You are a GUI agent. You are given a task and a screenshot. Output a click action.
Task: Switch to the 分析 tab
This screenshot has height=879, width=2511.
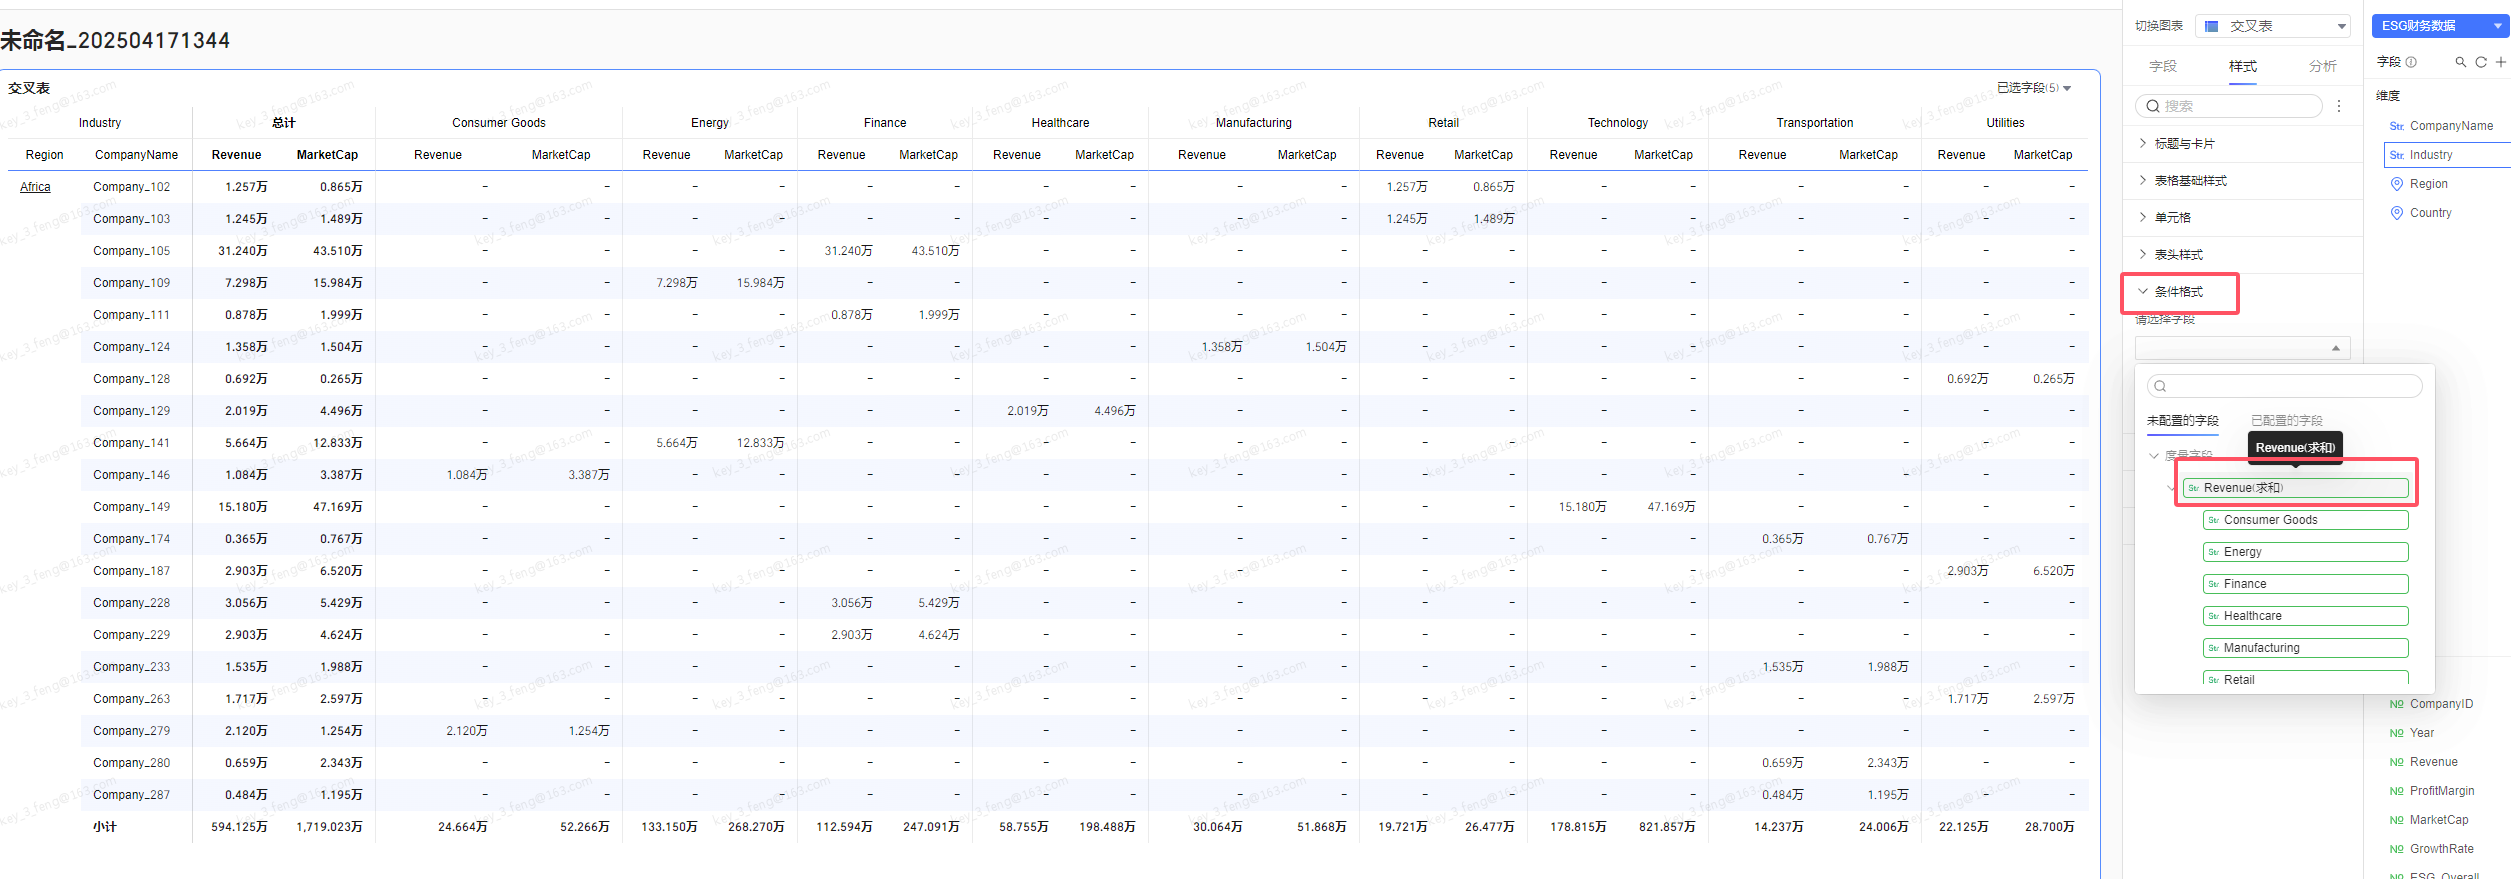[x=2323, y=66]
